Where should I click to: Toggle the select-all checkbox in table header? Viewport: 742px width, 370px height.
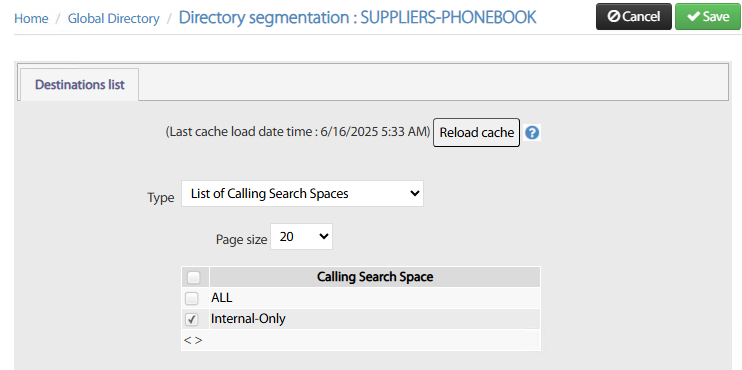pyautogui.click(x=194, y=277)
